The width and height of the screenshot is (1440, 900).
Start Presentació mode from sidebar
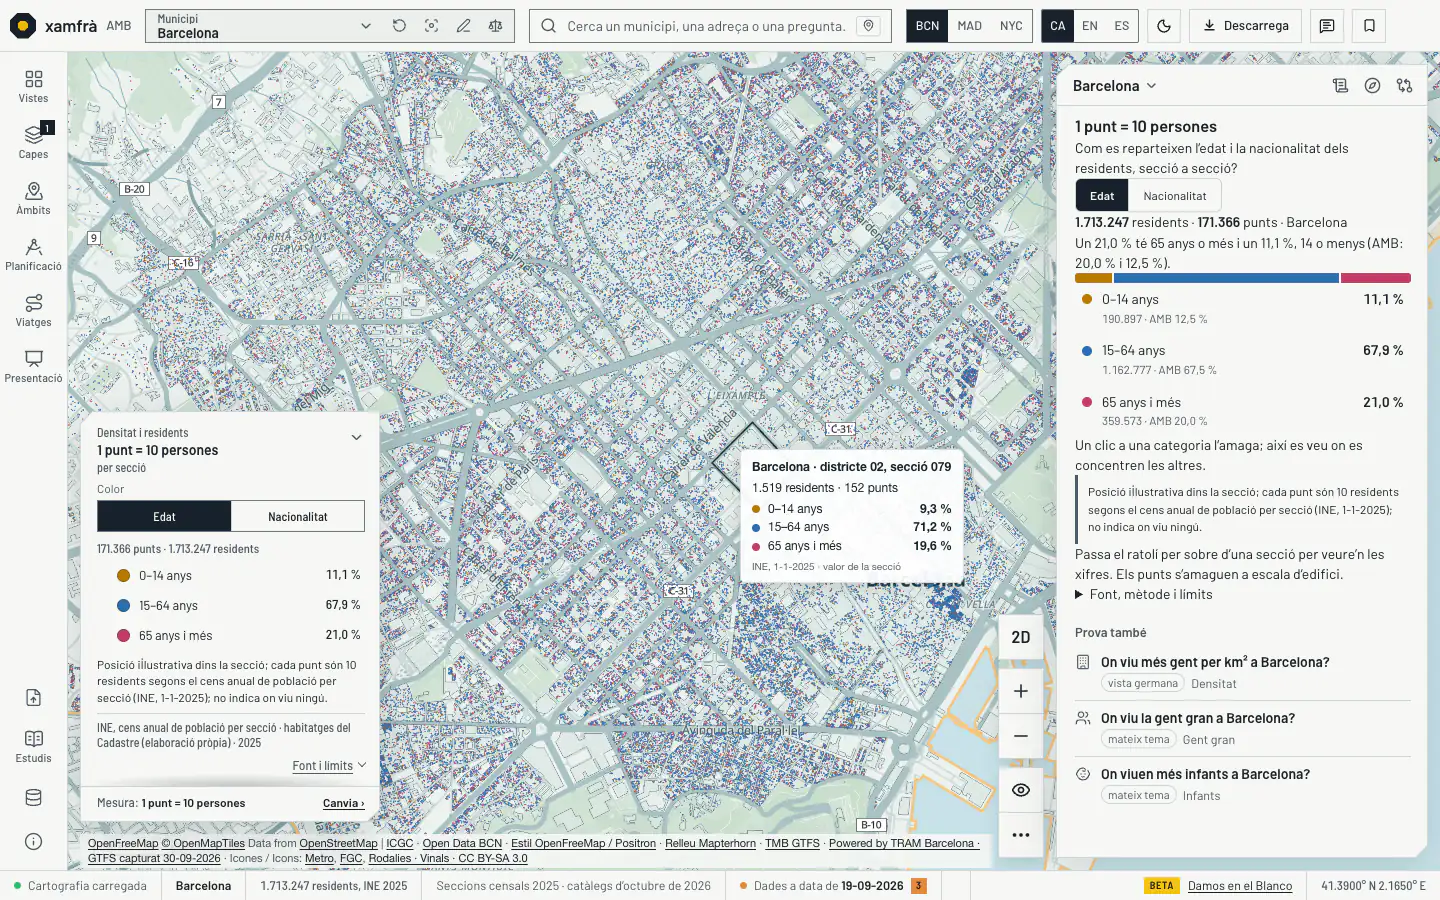point(33,366)
